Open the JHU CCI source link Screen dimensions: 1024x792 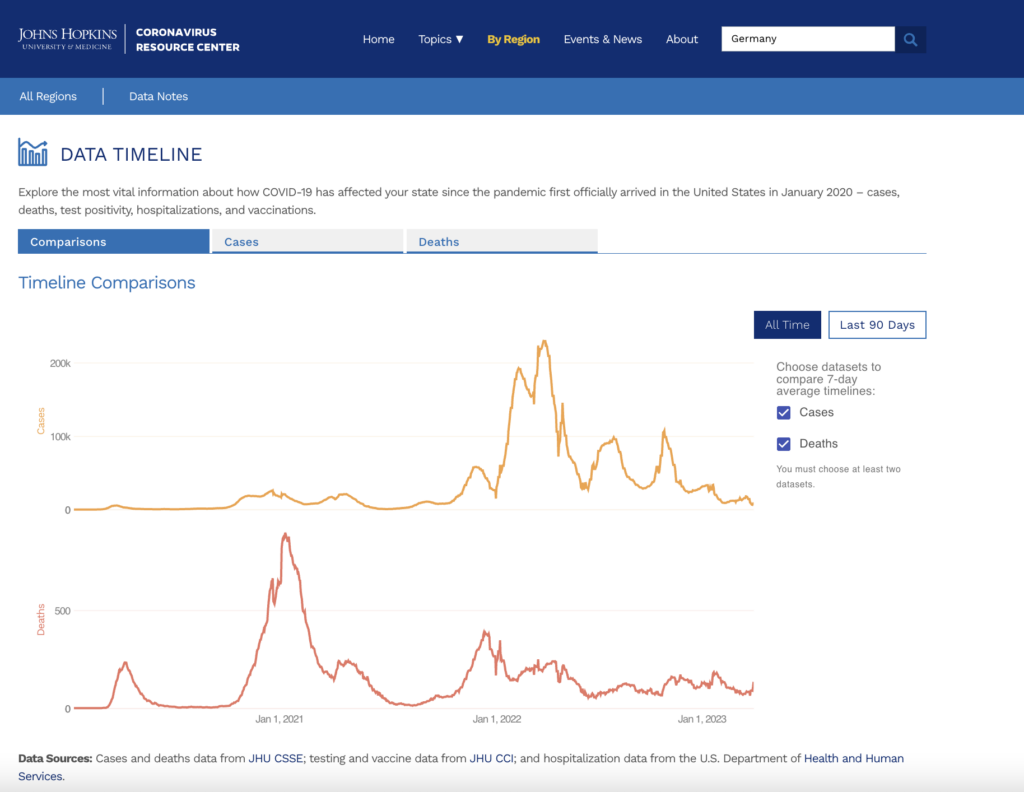[x=491, y=759]
